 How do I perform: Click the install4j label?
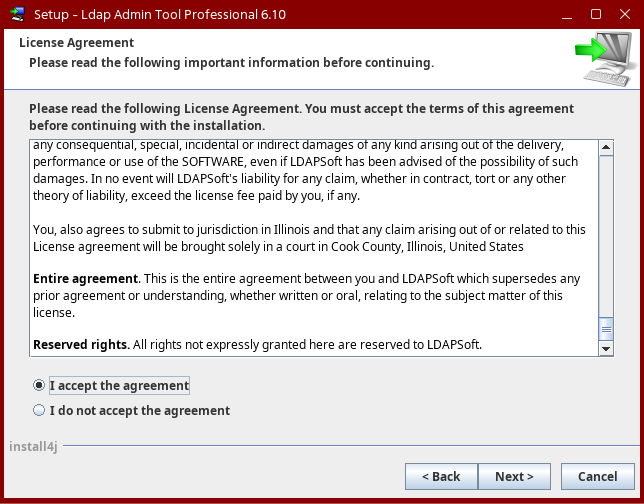click(x=33, y=446)
